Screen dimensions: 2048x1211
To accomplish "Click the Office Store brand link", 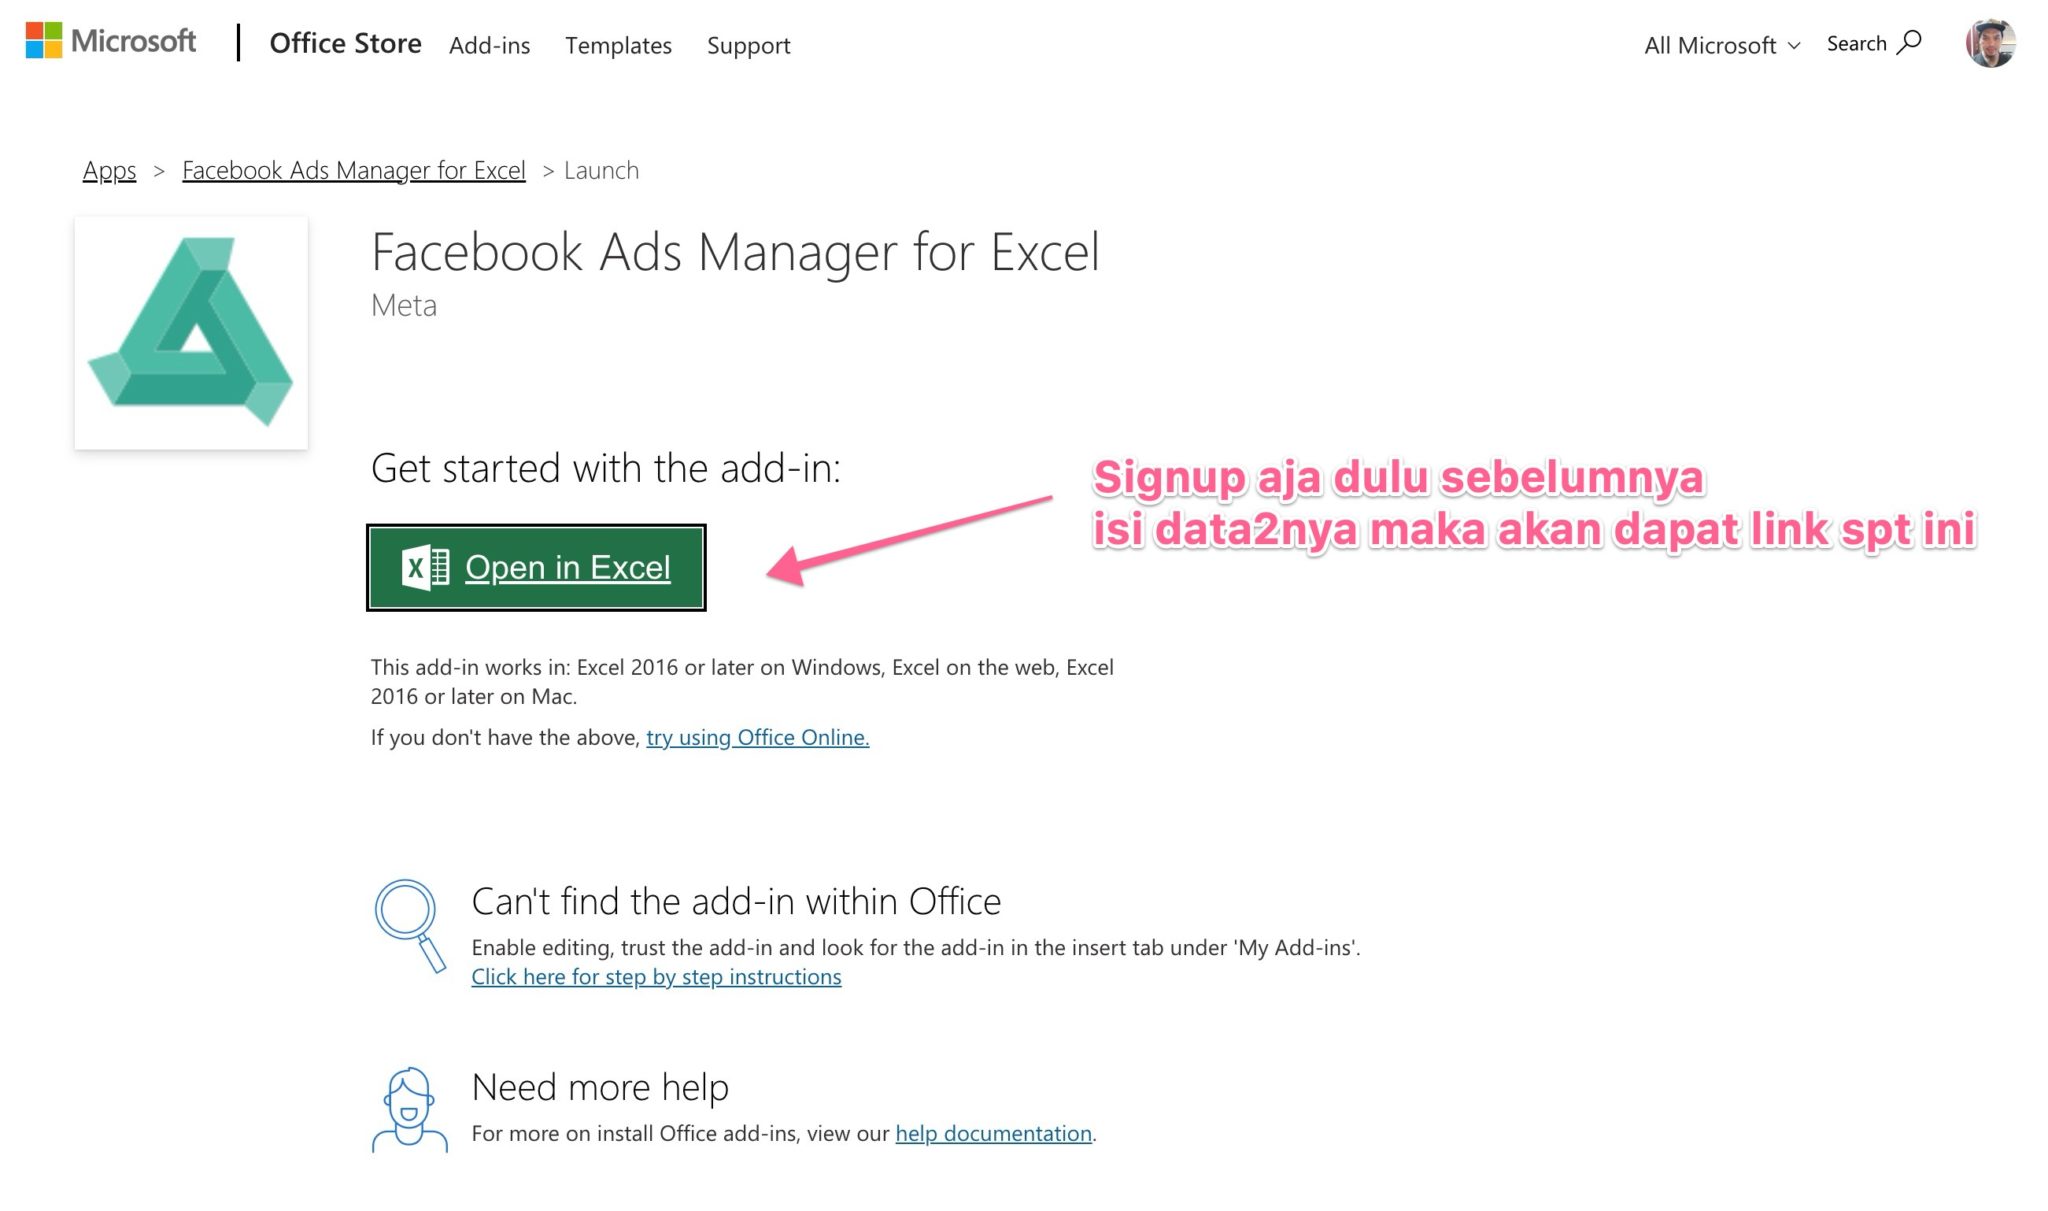I will (345, 43).
